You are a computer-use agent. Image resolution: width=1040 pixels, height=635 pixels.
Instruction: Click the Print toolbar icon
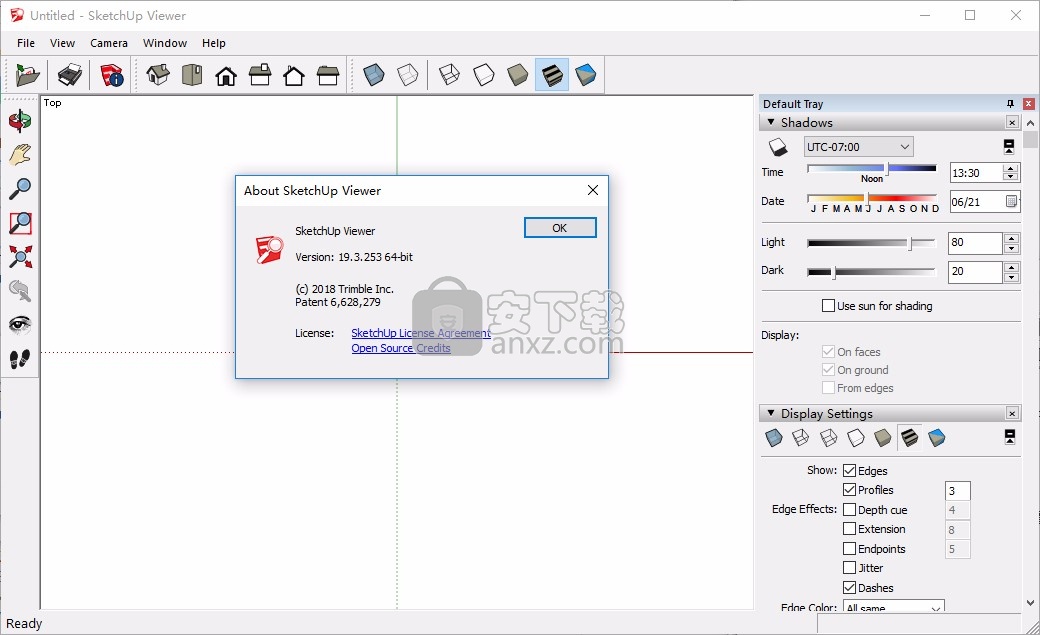click(x=70, y=75)
